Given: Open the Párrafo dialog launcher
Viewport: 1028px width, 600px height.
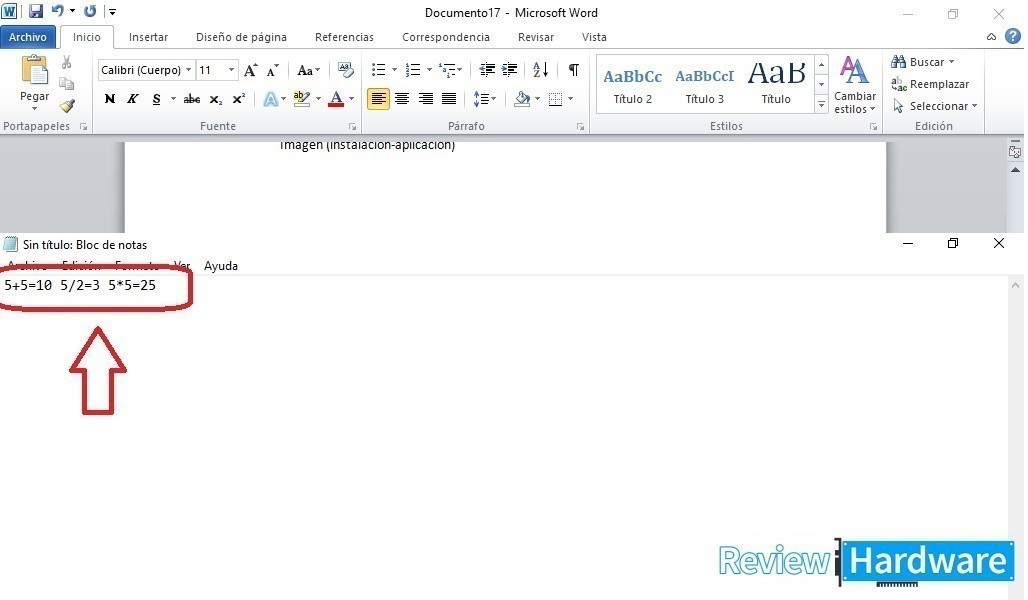Looking at the screenshot, I should pyautogui.click(x=580, y=127).
